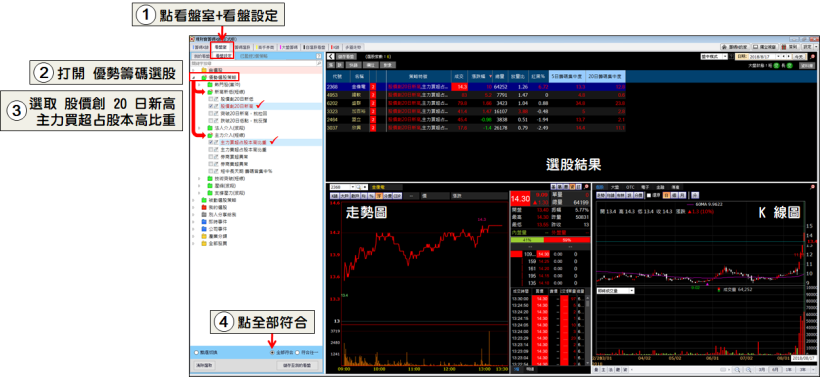
Task: Uncheck the 股價創20日新高 checkbox
Action: coord(211,106)
